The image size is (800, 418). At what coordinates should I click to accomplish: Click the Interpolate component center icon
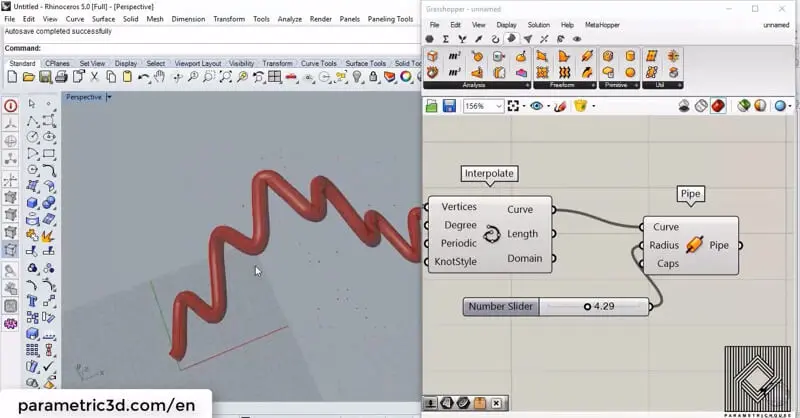[492, 233]
